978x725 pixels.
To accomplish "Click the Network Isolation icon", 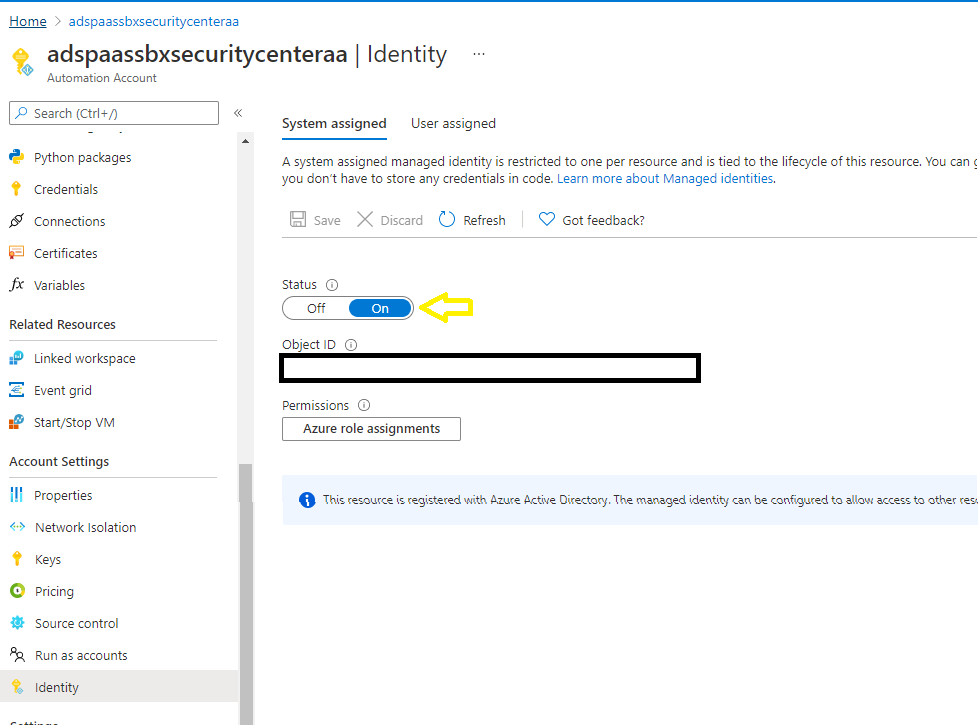I will 17,527.
